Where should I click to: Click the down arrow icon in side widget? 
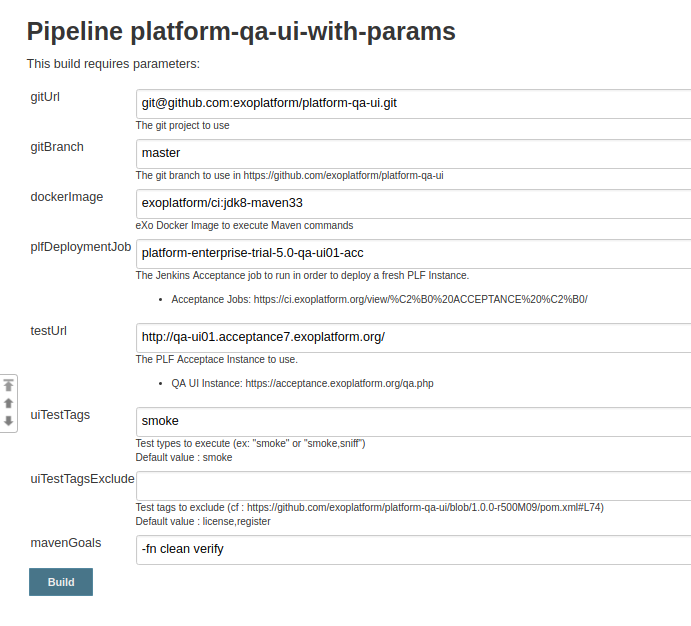click(9, 421)
